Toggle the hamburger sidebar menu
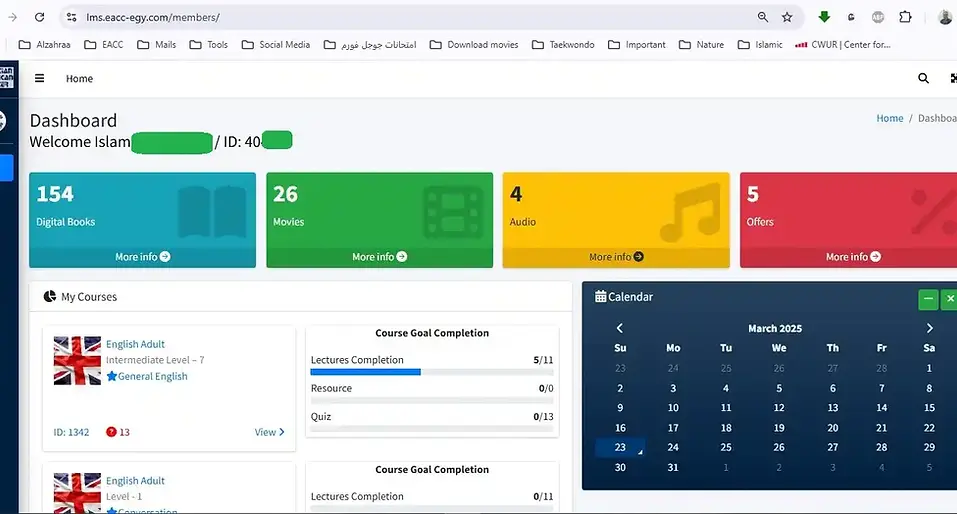The height and width of the screenshot is (514, 957). pyautogui.click(x=40, y=78)
